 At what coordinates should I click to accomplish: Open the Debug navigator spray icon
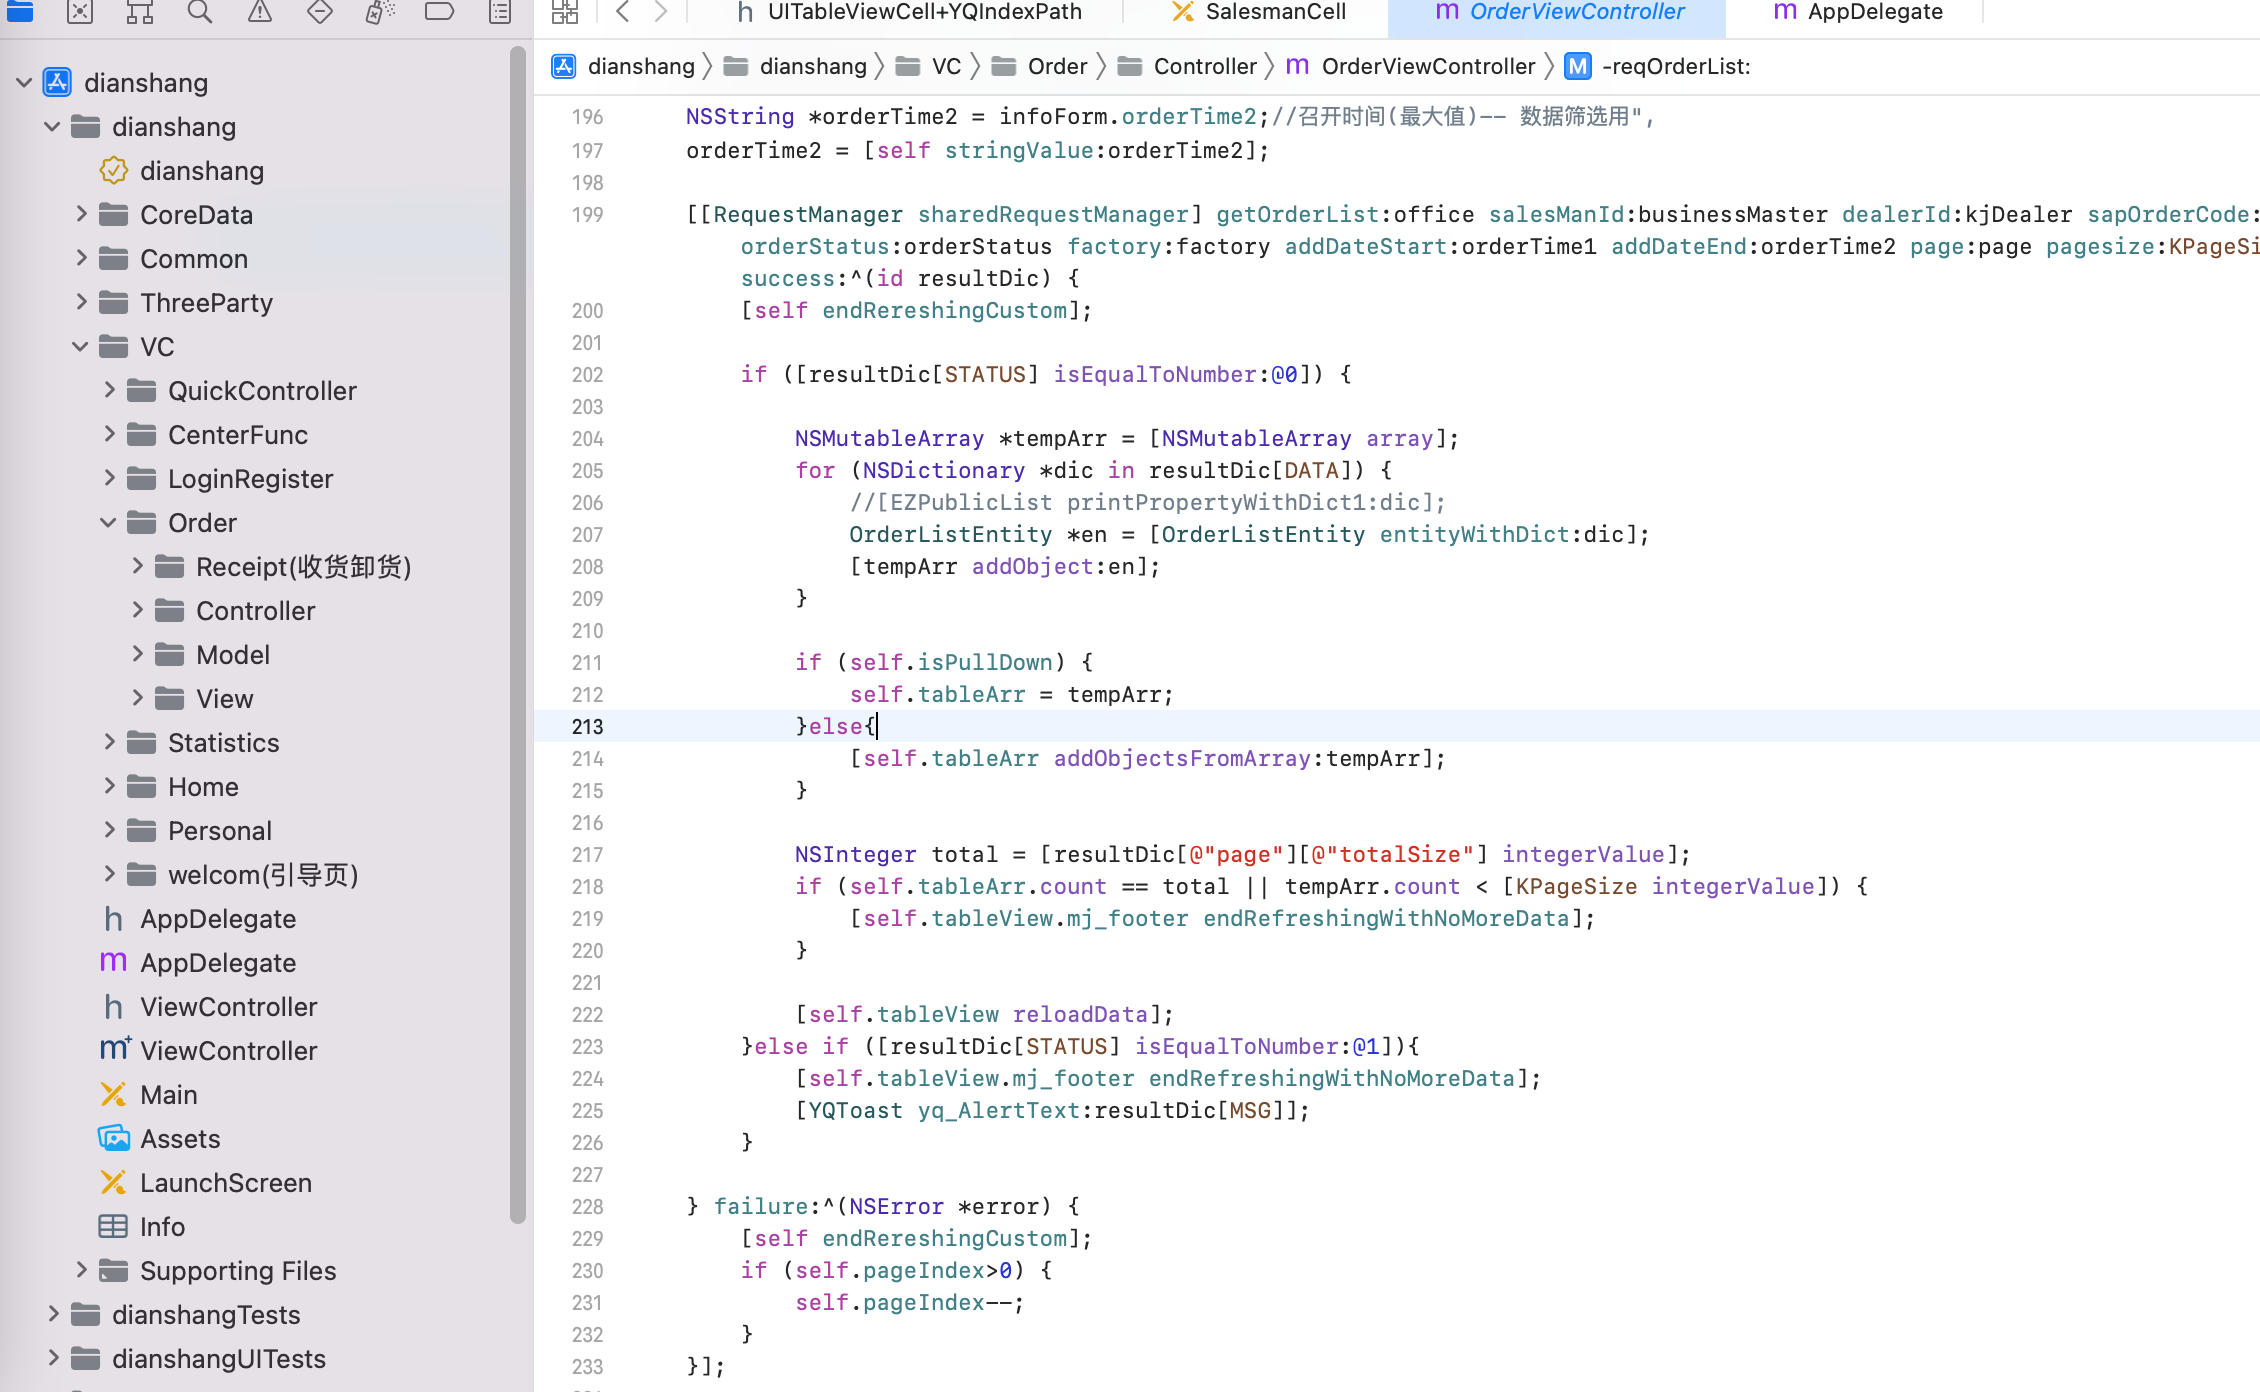(x=380, y=11)
